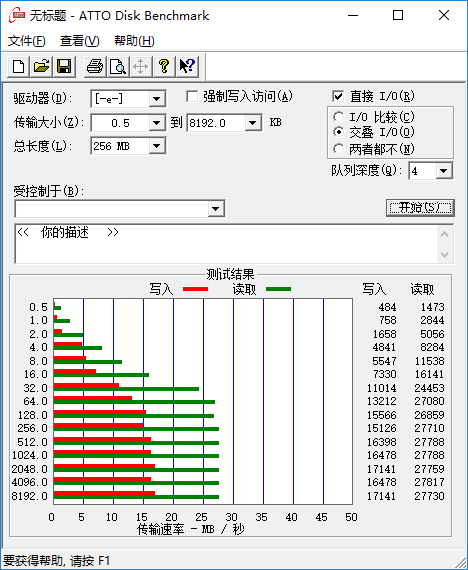The height and width of the screenshot is (570, 468).
Task: Click the write value 17141 in the 8192.0 row
Action: pyautogui.click(x=381, y=496)
